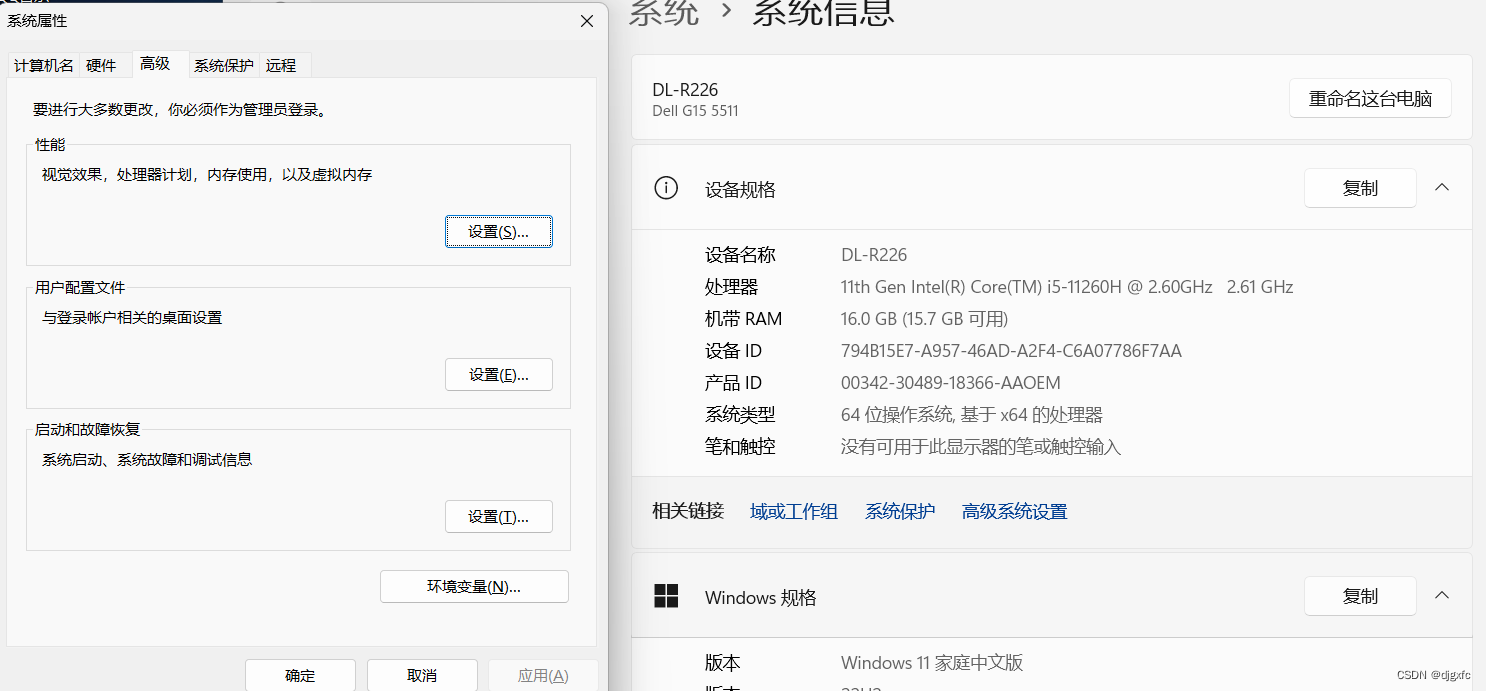Click the 视觉效果，处理器计划 description text
The width and height of the screenshot is (1486, 691).
click(207, 175)
